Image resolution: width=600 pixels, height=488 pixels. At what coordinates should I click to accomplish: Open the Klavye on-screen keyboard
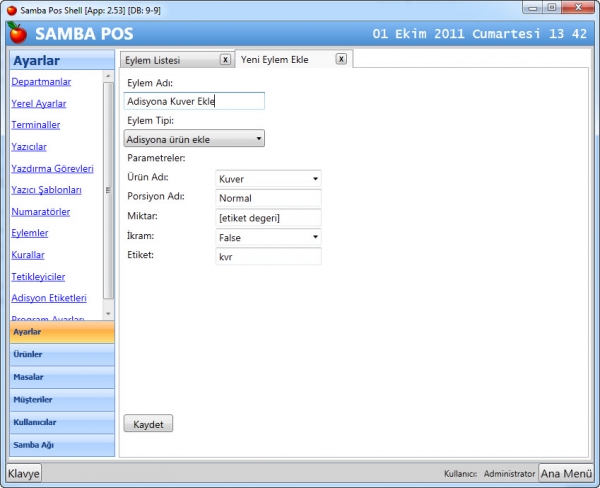pos(24,473)
